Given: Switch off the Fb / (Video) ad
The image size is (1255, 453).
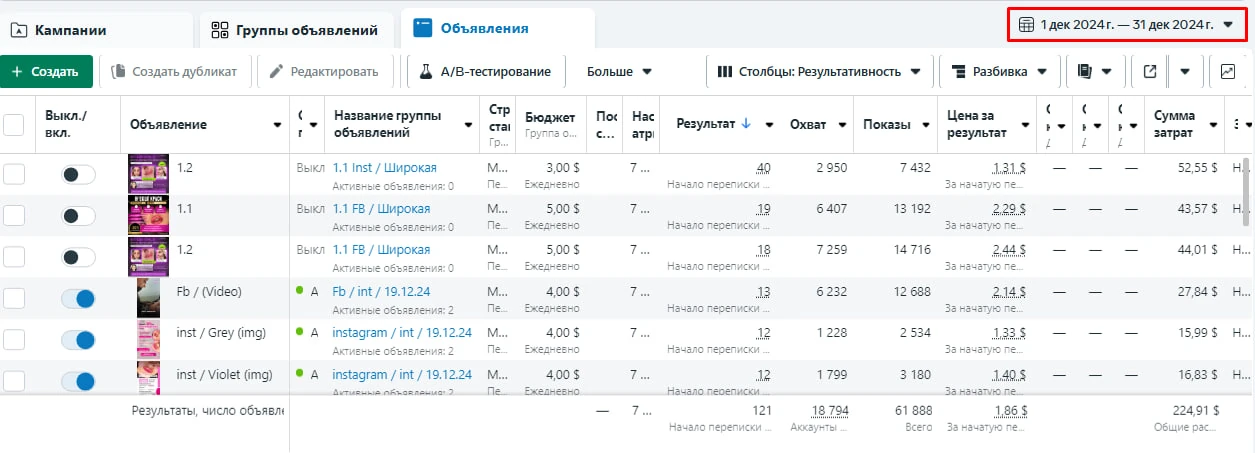Looking at the screenshot, I should coord(78,298).
